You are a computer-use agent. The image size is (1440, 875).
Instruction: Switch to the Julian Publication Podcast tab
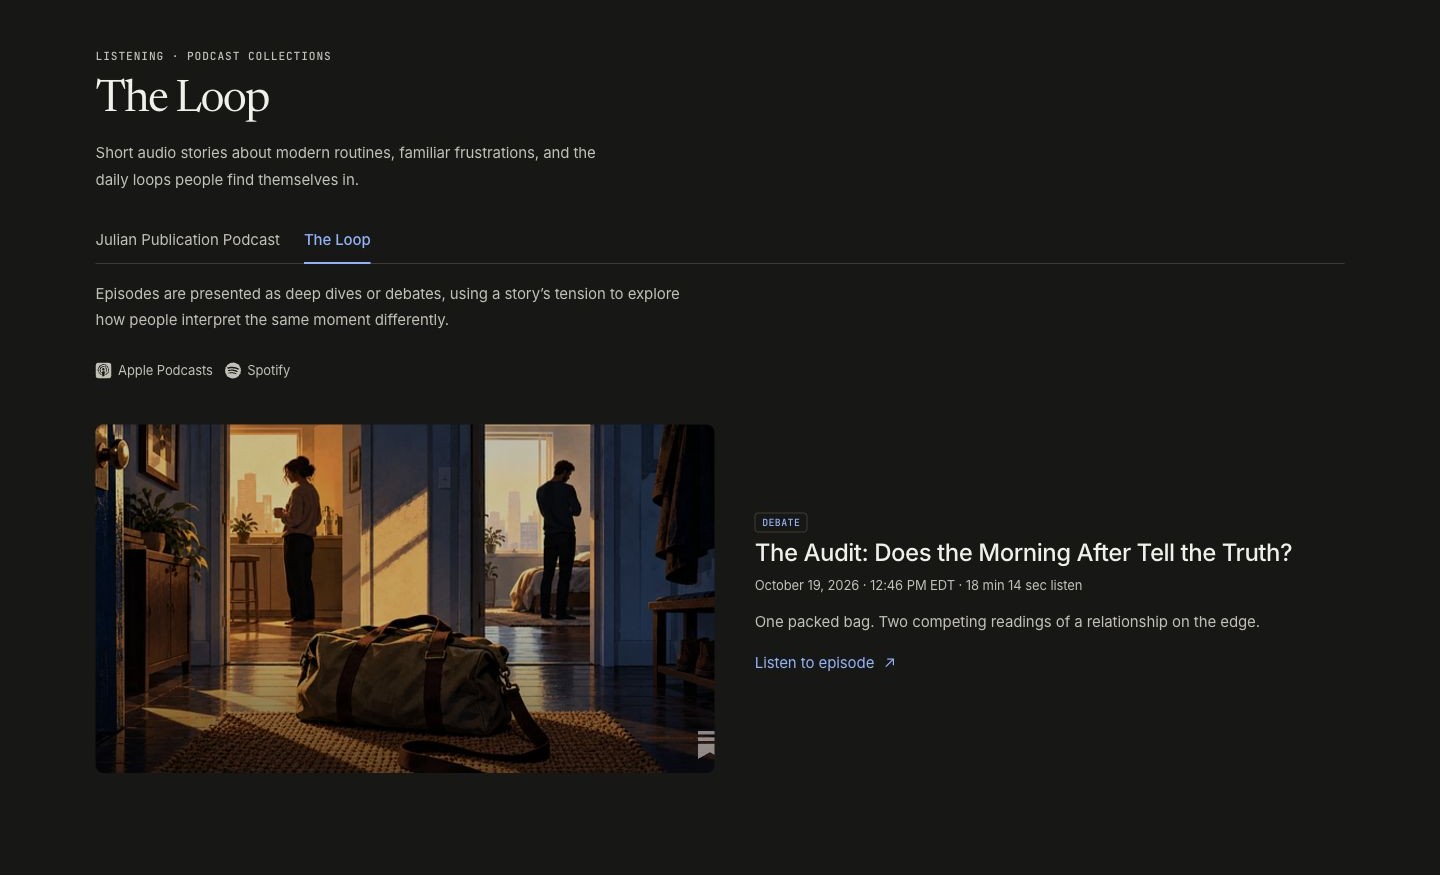[188, 240]
